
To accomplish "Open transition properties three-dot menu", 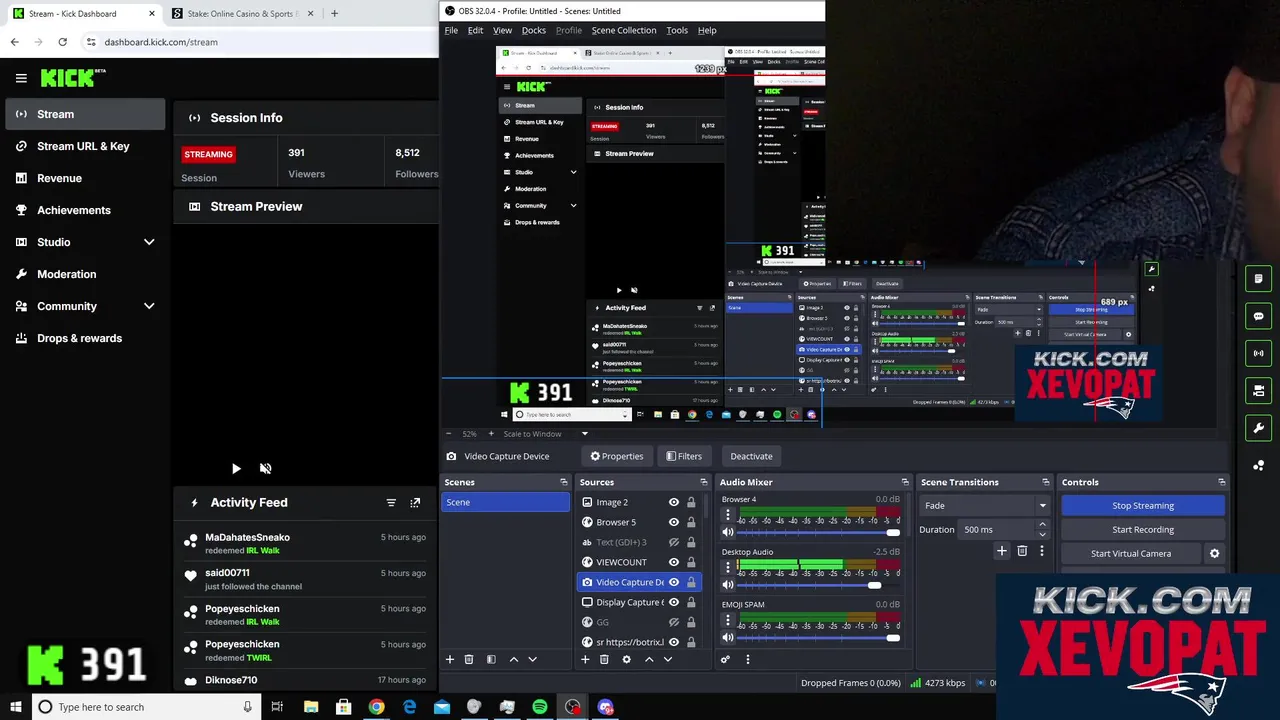I will [1041, 551].
